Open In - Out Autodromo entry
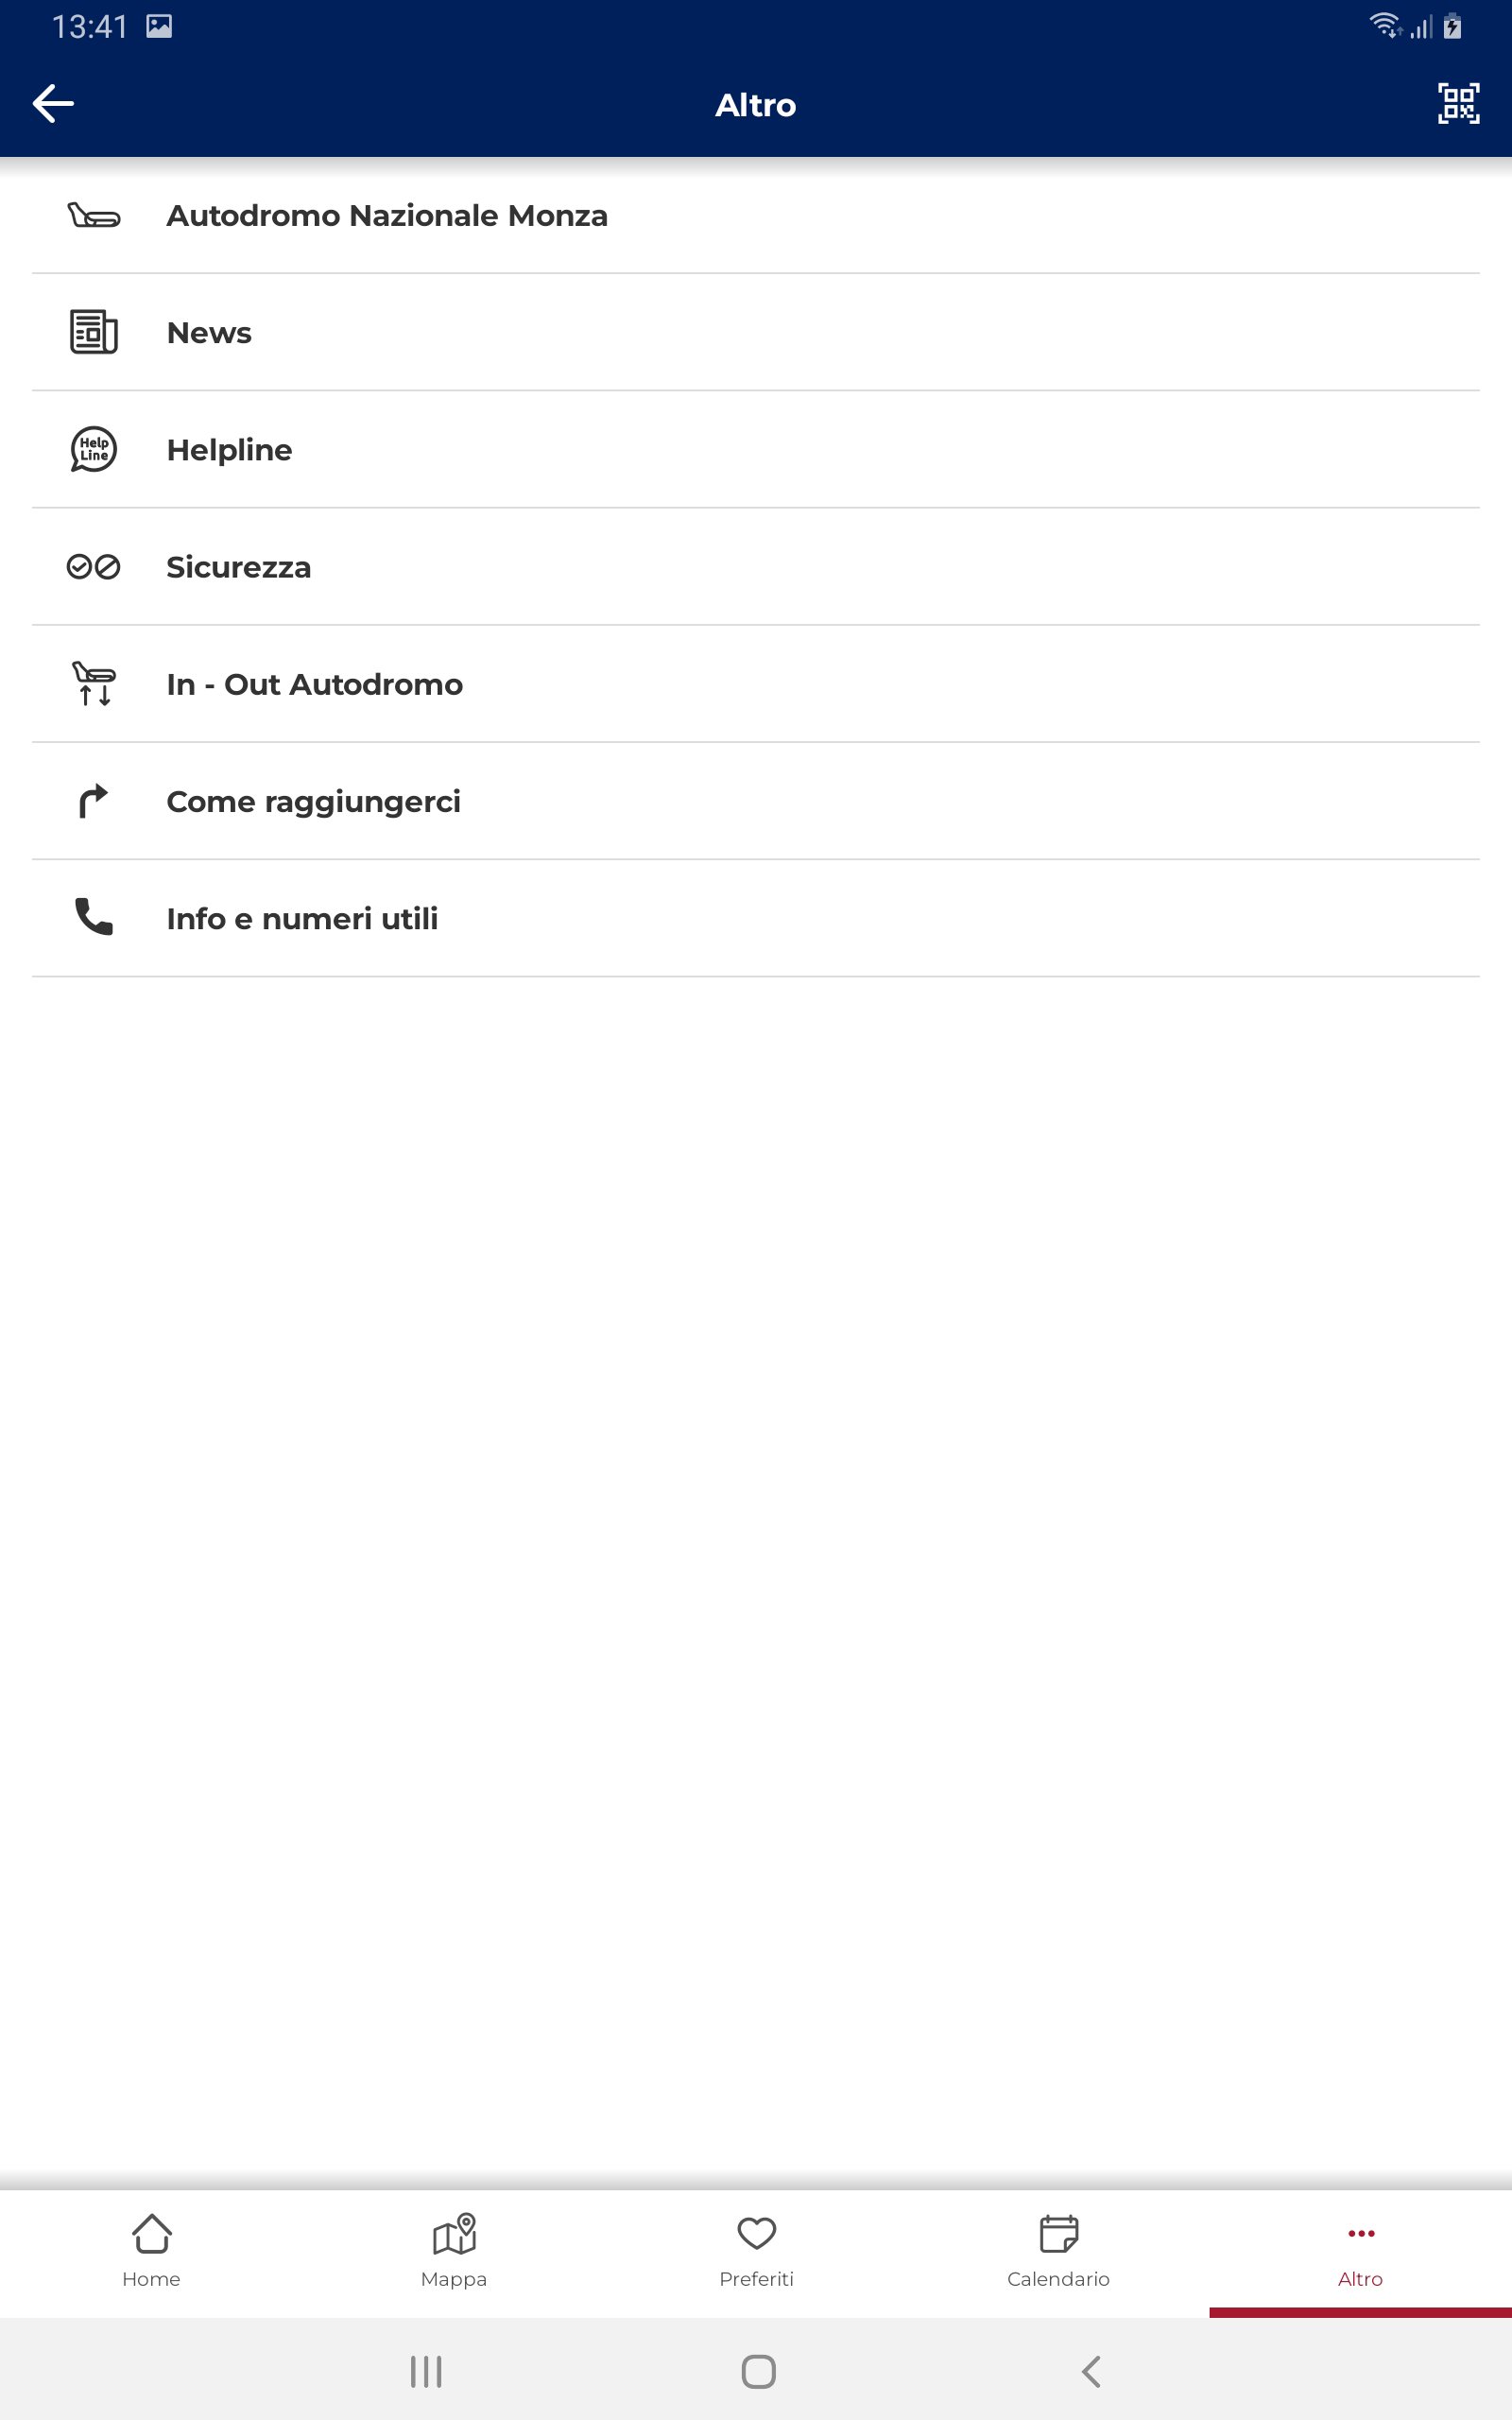 (756, 684)
